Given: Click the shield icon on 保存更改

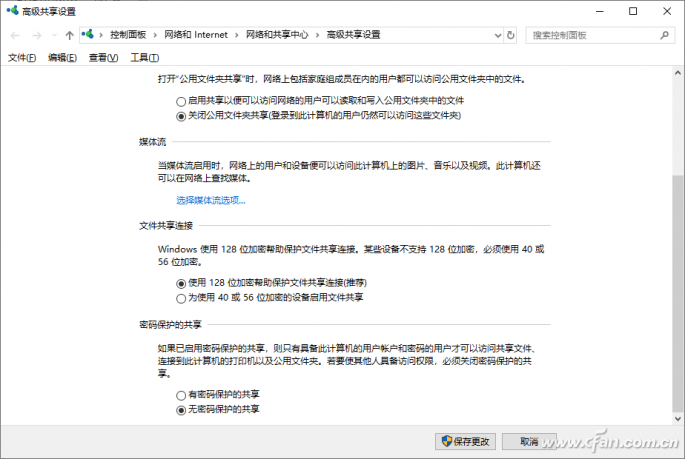Looking at the screenshot, I should [x=446, y=441].
